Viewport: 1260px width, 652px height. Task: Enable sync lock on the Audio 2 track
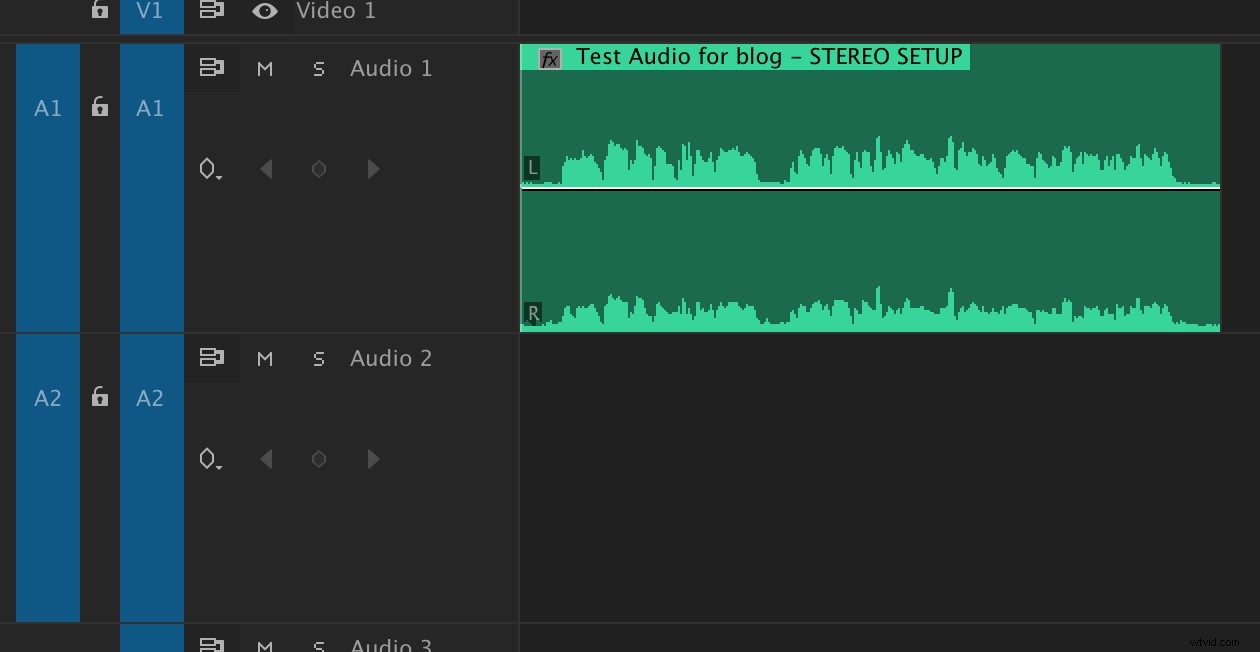click(x=212, y=357)
